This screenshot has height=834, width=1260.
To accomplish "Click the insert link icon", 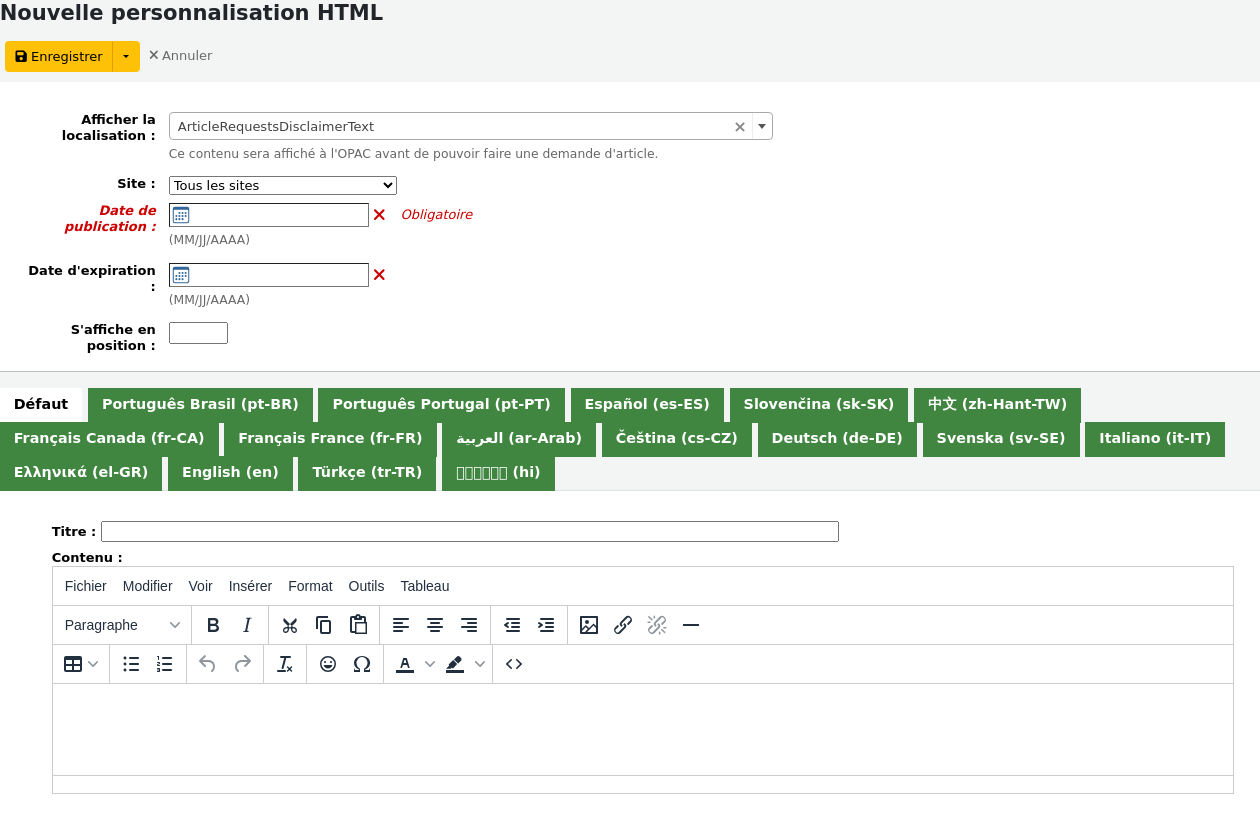I will pos(623,625).
